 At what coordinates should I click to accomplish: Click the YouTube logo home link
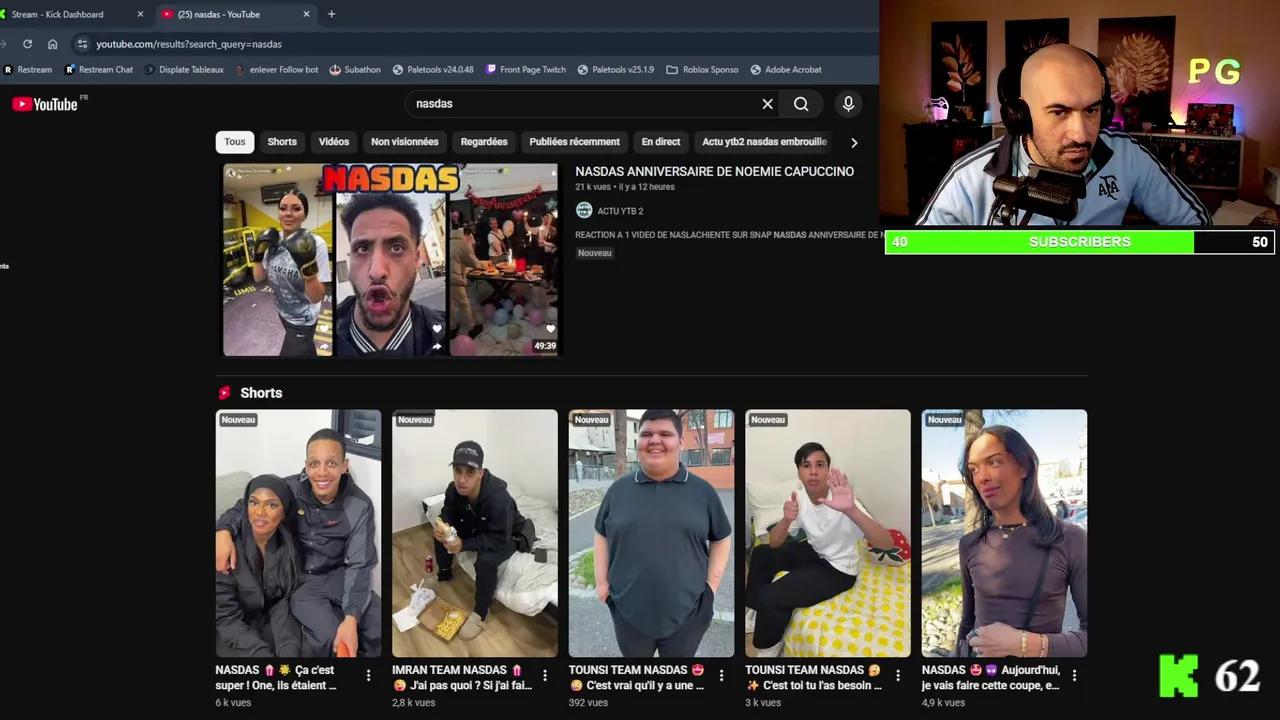(45, 104)
